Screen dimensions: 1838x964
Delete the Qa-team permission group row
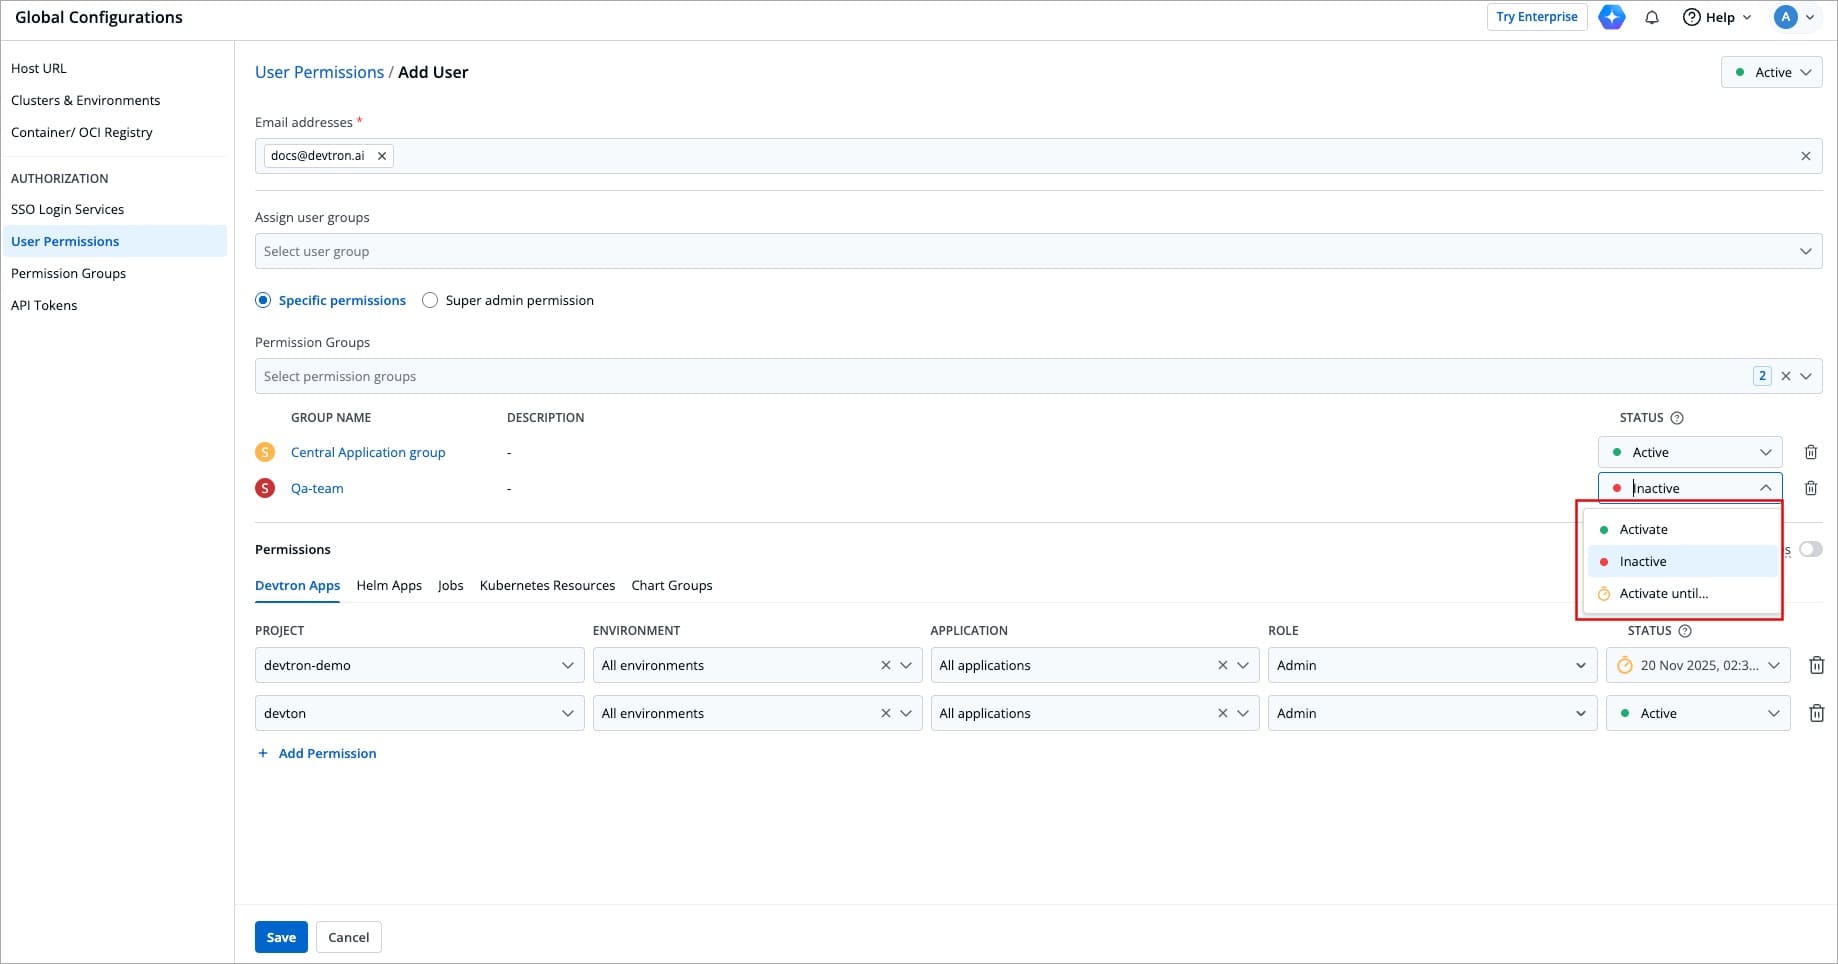coord(1810,488)
